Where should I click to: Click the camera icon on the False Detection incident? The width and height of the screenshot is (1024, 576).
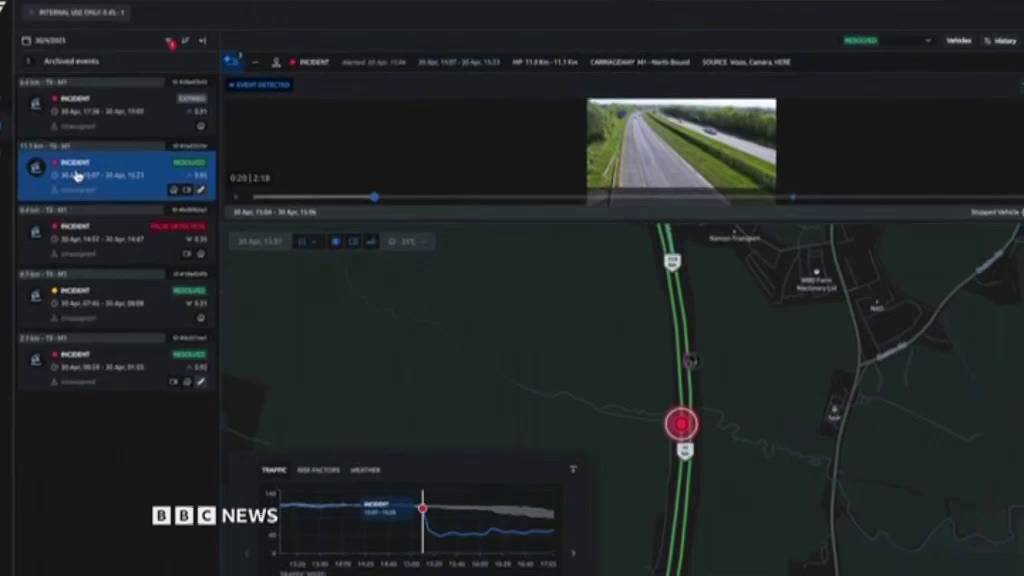(187, 253)
